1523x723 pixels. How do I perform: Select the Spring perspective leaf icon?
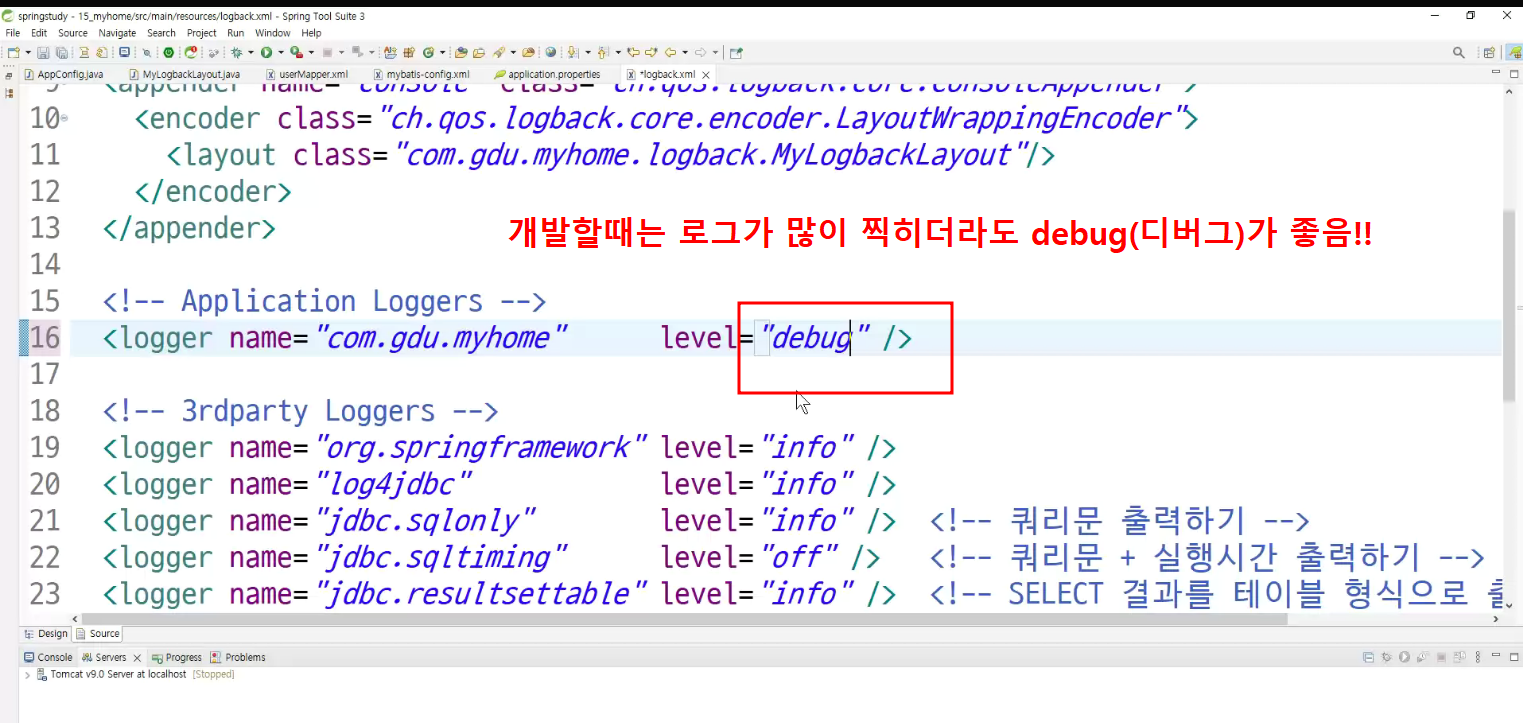pyautogui.click(x=1513, y=53)
